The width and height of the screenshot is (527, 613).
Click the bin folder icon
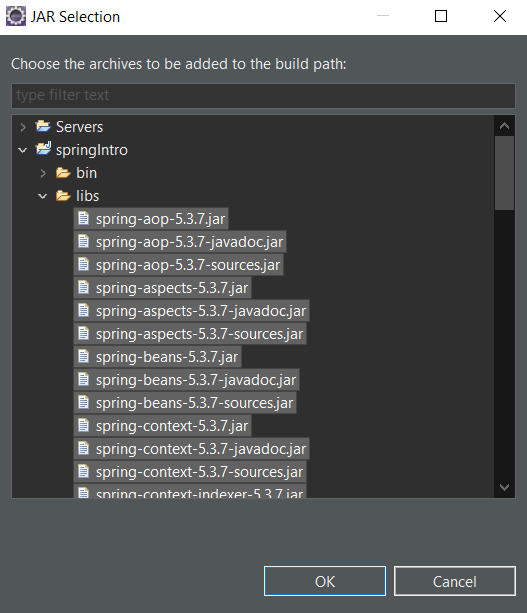(63, 172)
